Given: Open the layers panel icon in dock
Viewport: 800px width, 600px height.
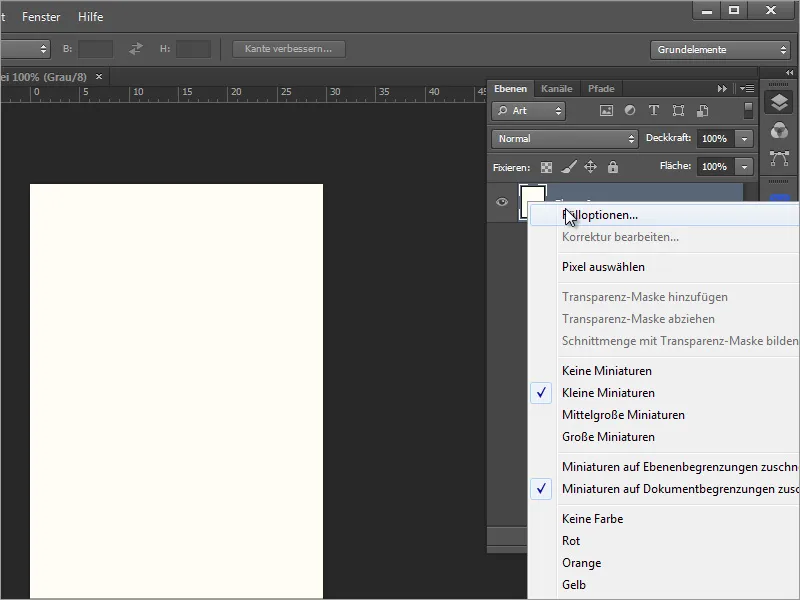Looking at the screenshot, I should (x=779, y=103).
